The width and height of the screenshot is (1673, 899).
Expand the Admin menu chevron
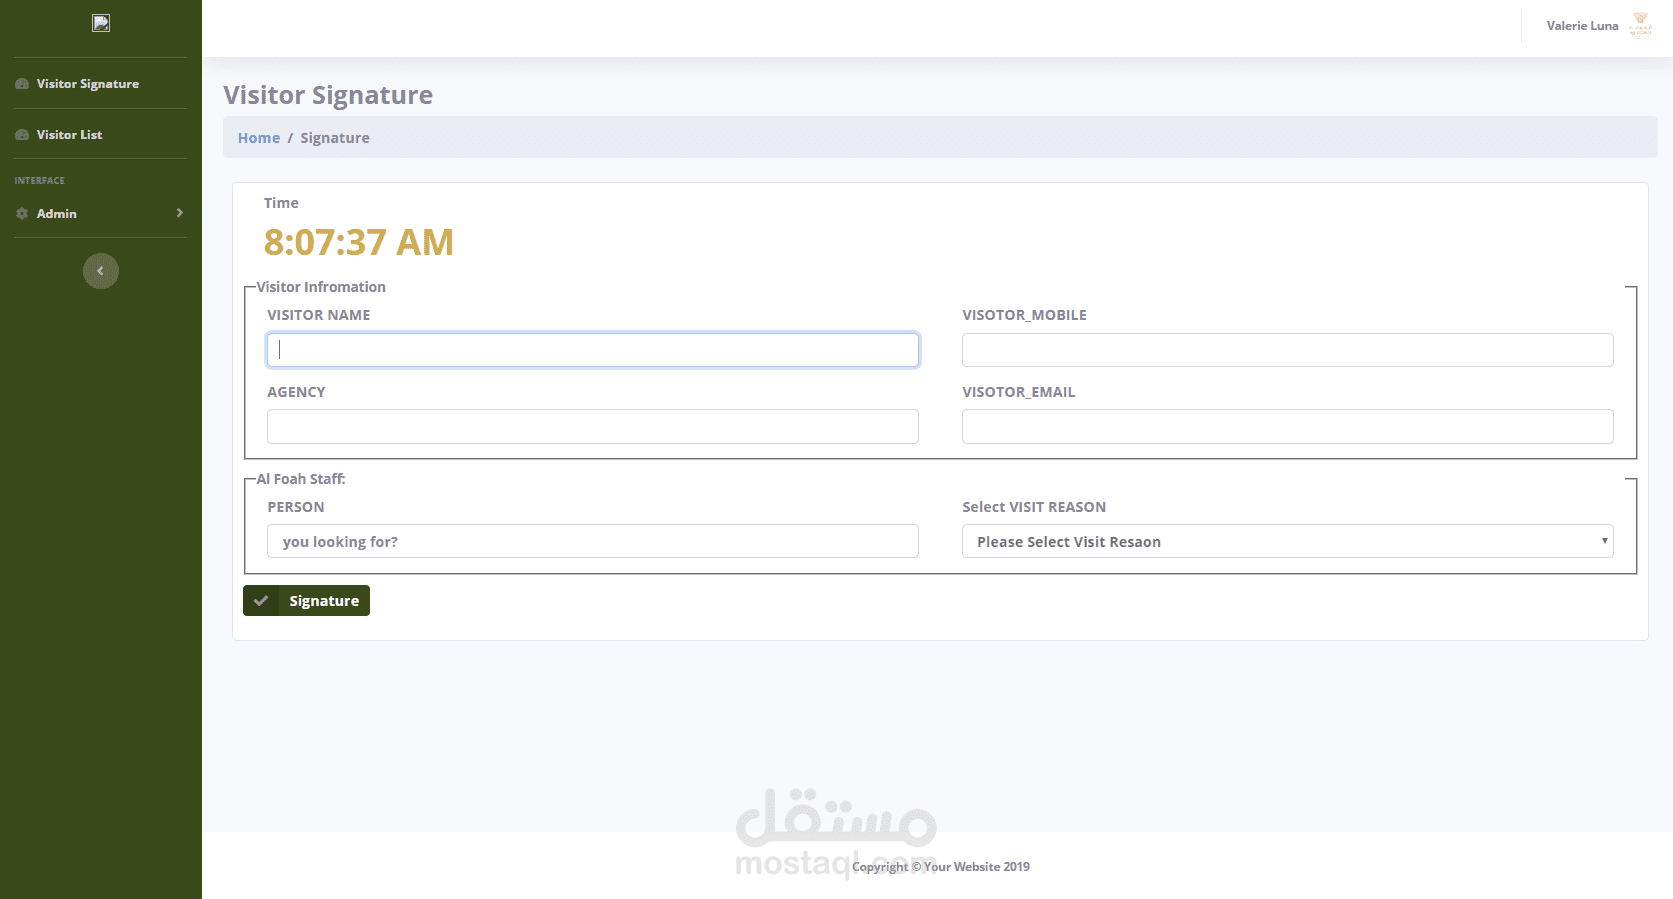(180, 213)
